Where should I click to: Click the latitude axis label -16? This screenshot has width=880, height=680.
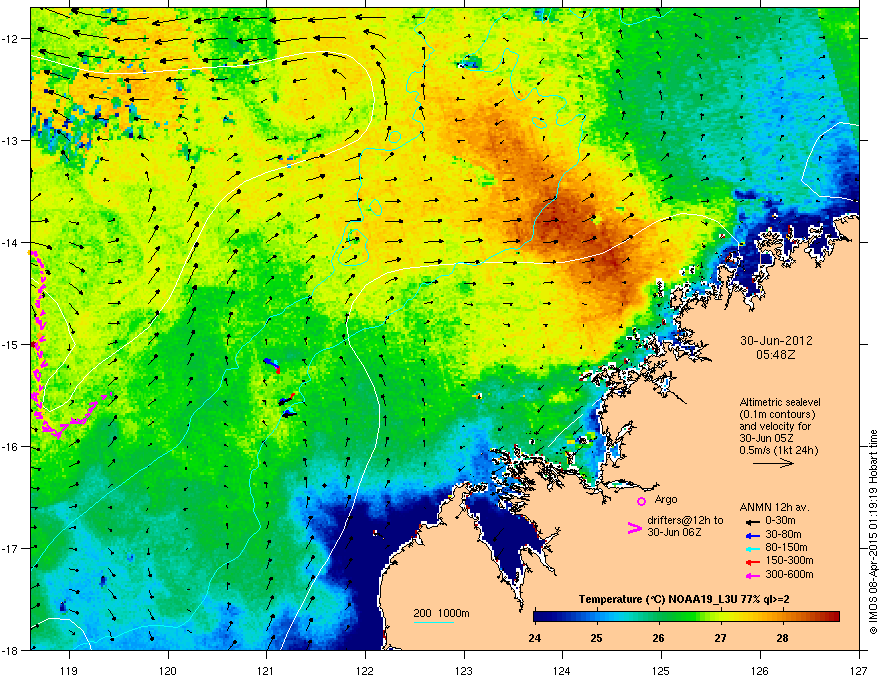11,447
